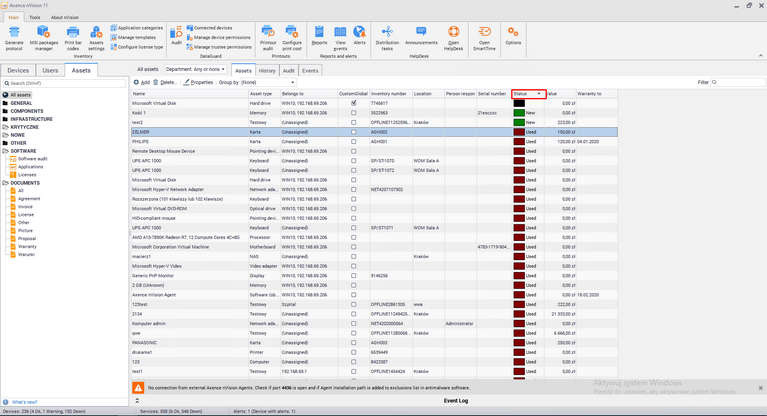Viewport: 767px width, 416px height.
Task: Check CustomGlobal box for ZELMER row
Action: 353,132
